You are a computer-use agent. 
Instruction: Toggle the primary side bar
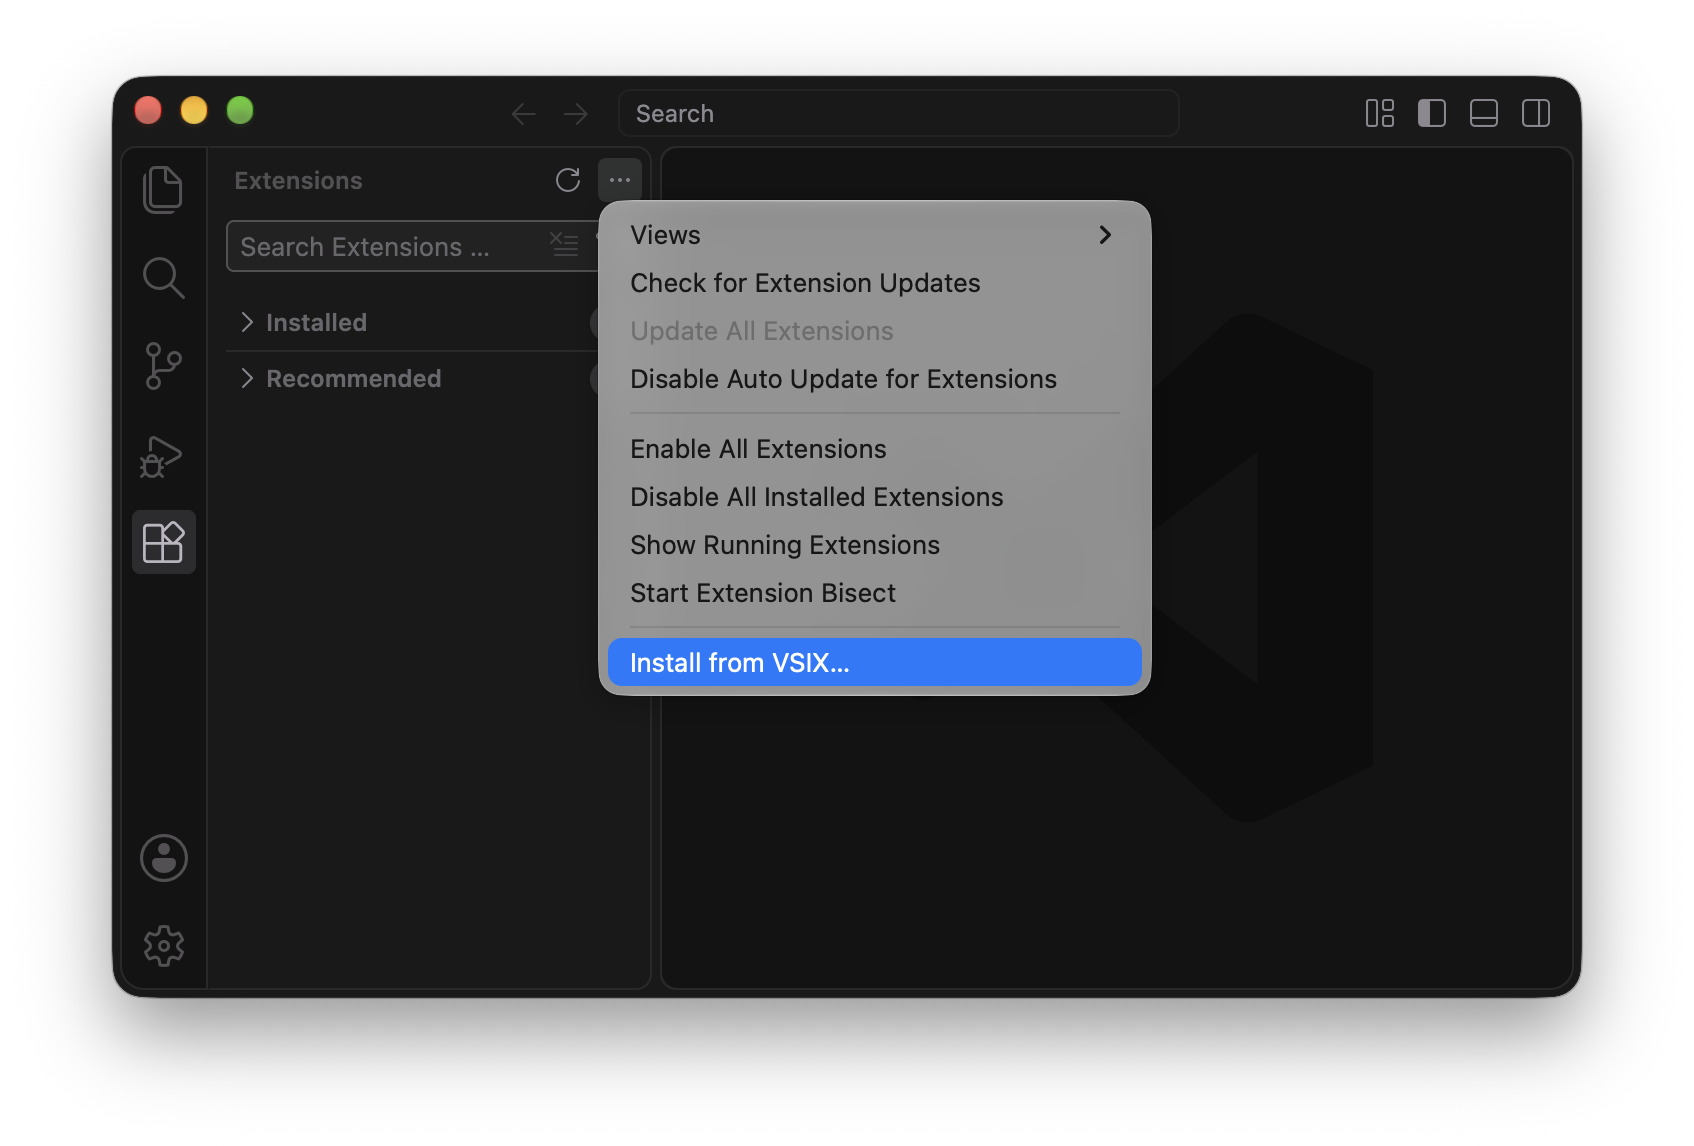pos(1432,113)
